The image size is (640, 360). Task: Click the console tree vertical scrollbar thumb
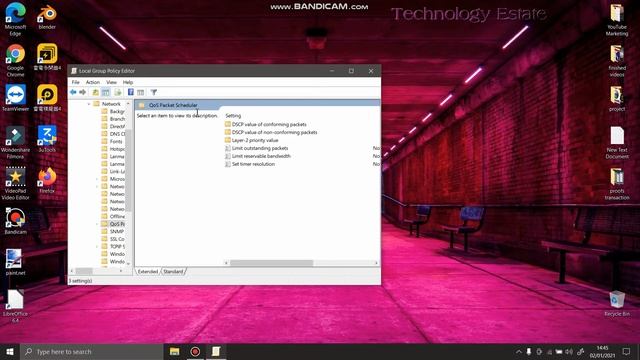coord(129,171)
